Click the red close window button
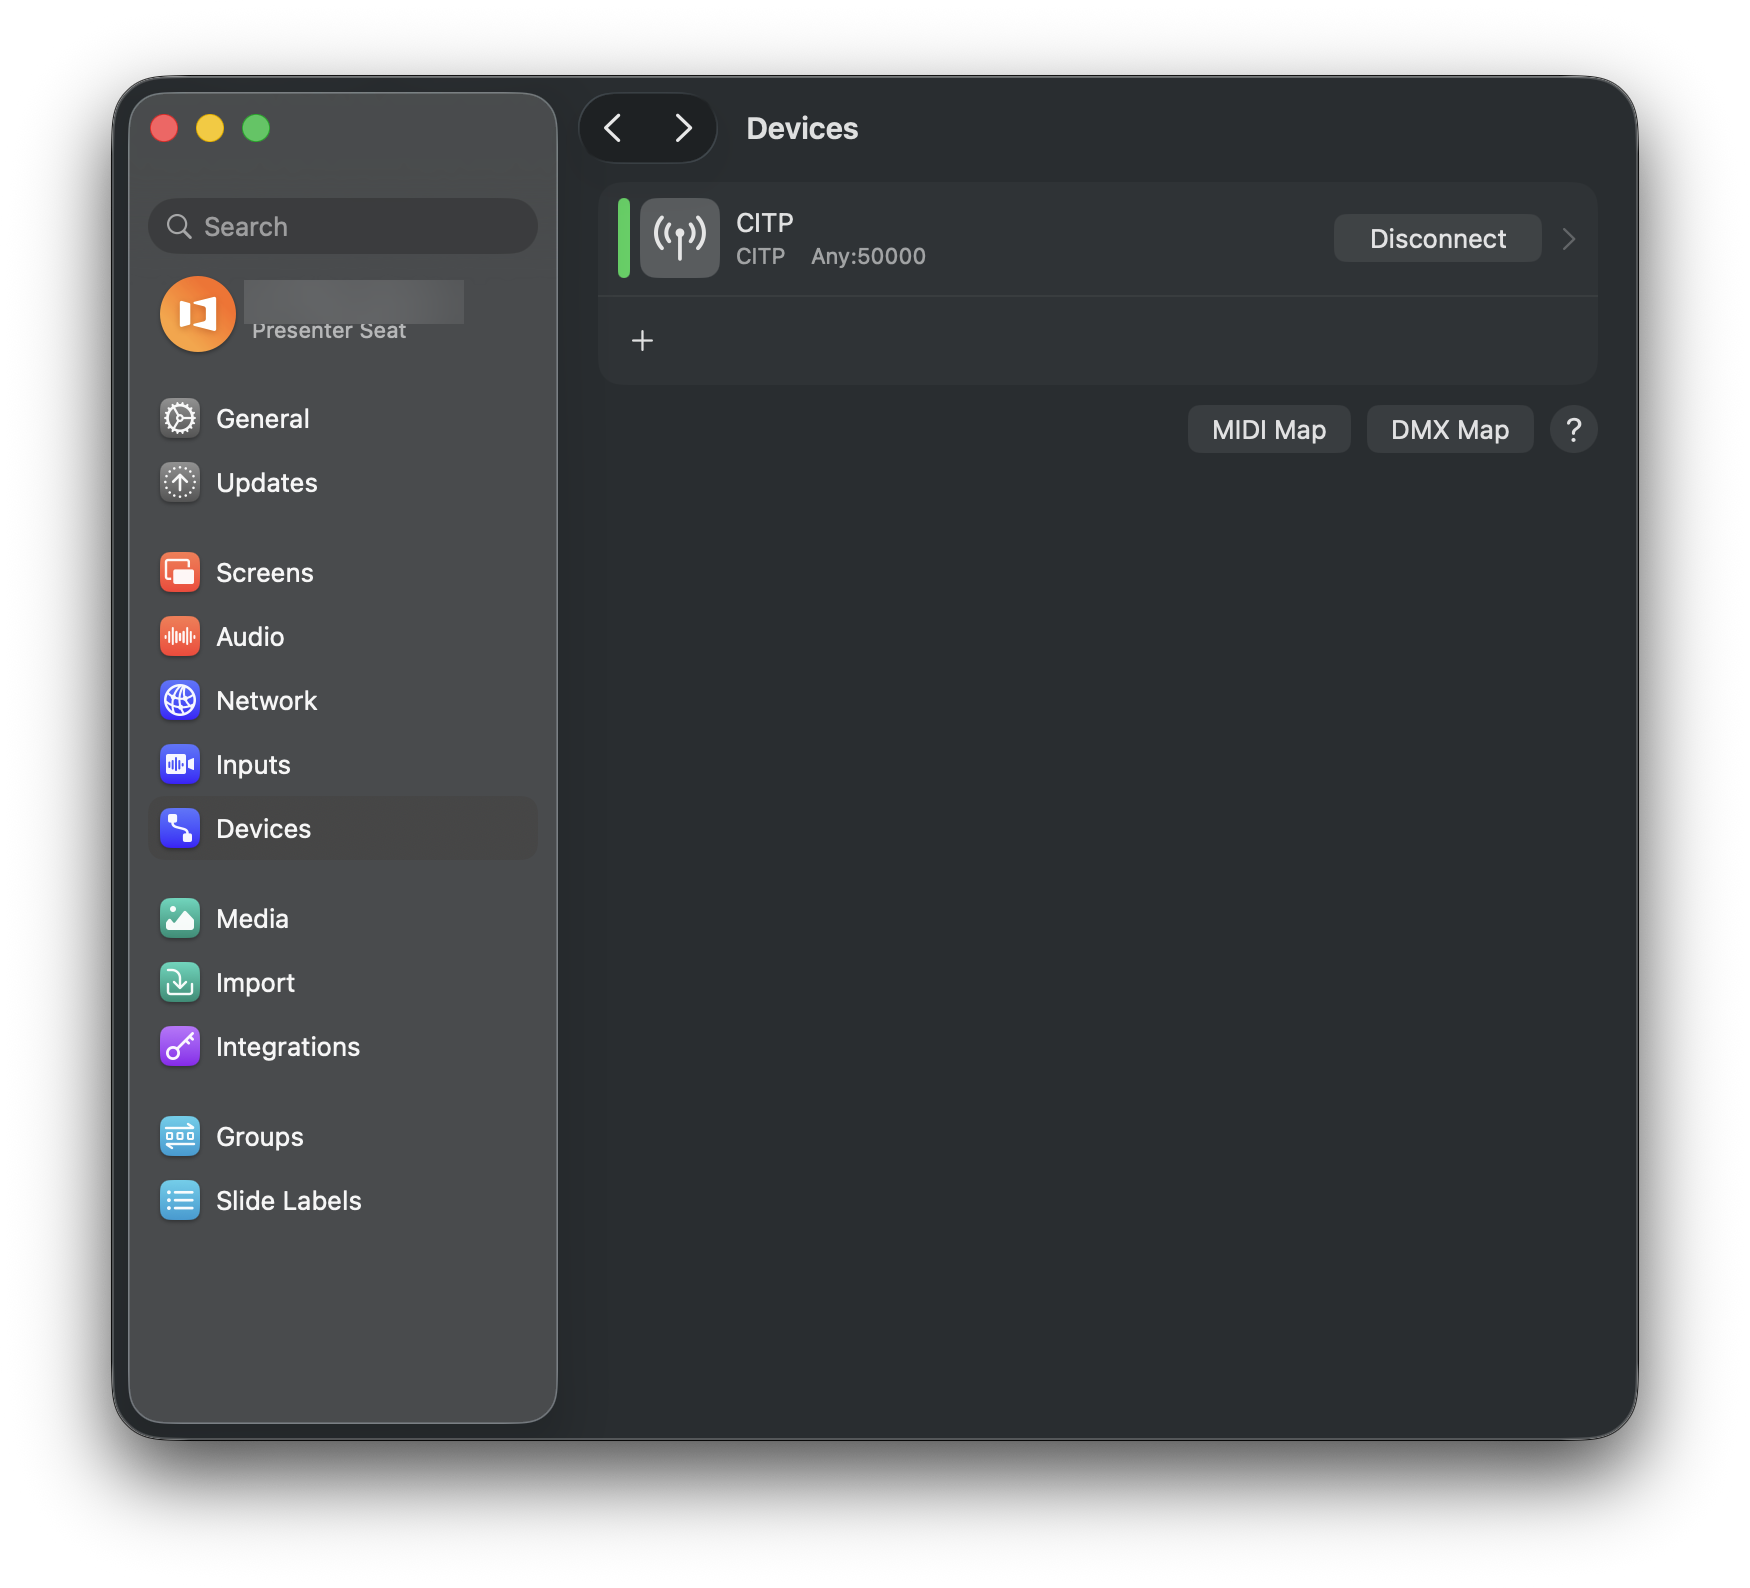 [164, 128]
